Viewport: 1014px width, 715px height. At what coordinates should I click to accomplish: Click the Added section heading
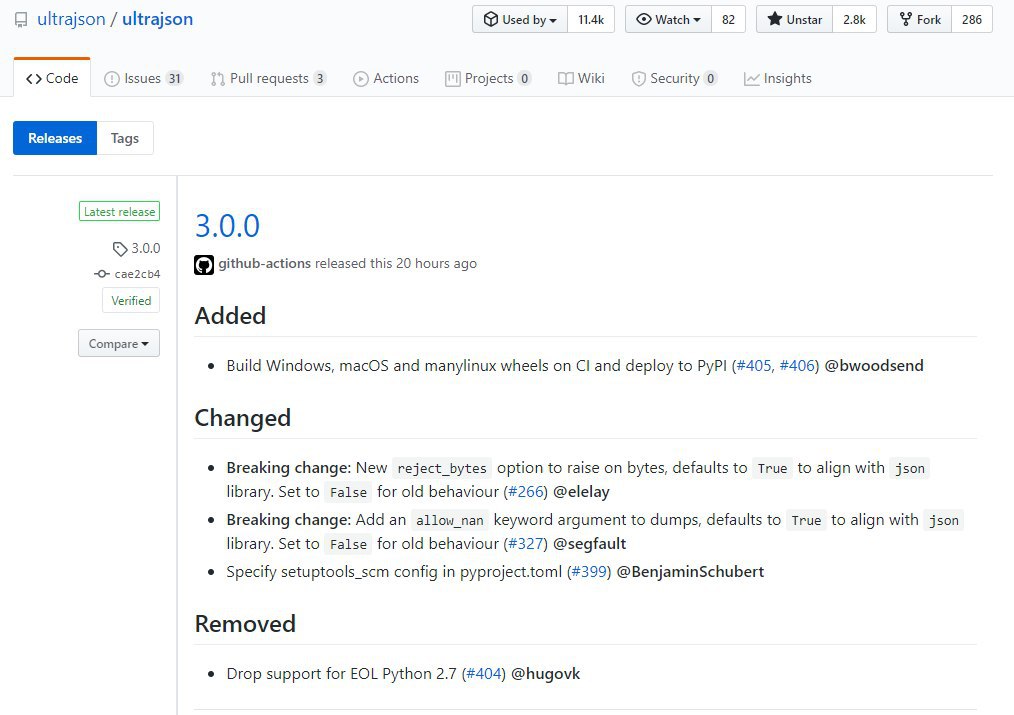tap(230, 315)
